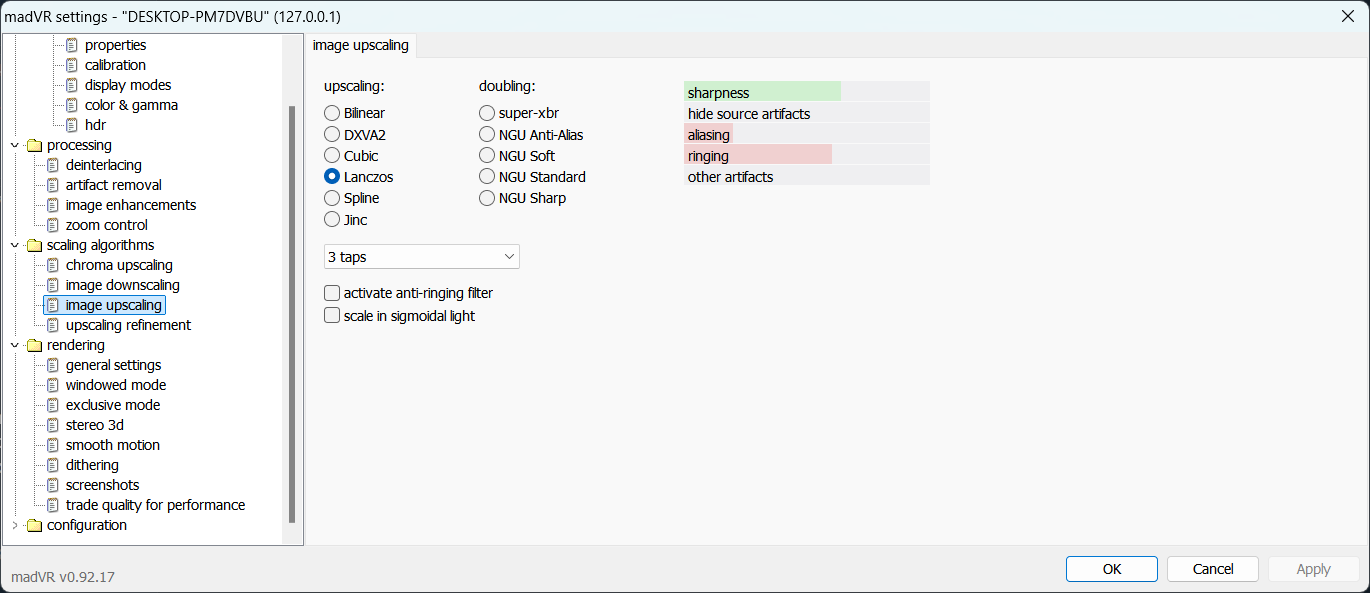Select upscaling refinement in the tree
The width and height of the screenshot is (1370, 593).
click(128, 325)
